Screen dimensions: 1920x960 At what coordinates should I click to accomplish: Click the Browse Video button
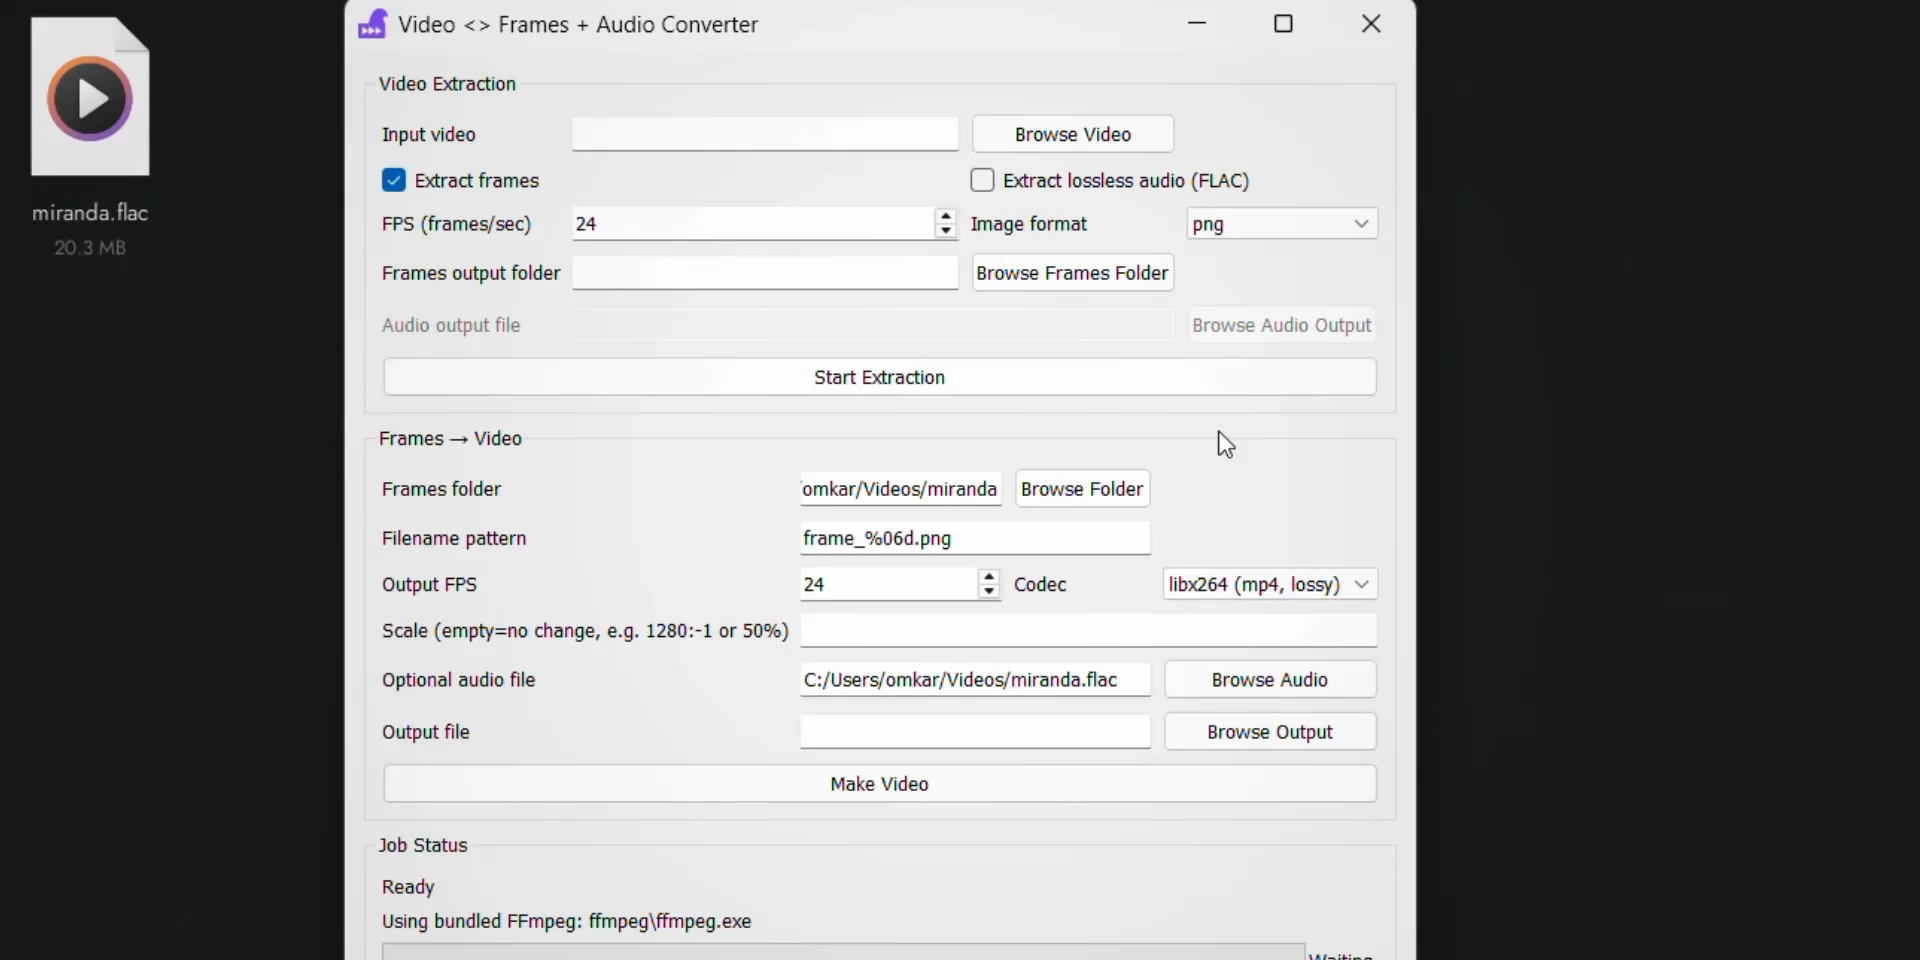1073,134
